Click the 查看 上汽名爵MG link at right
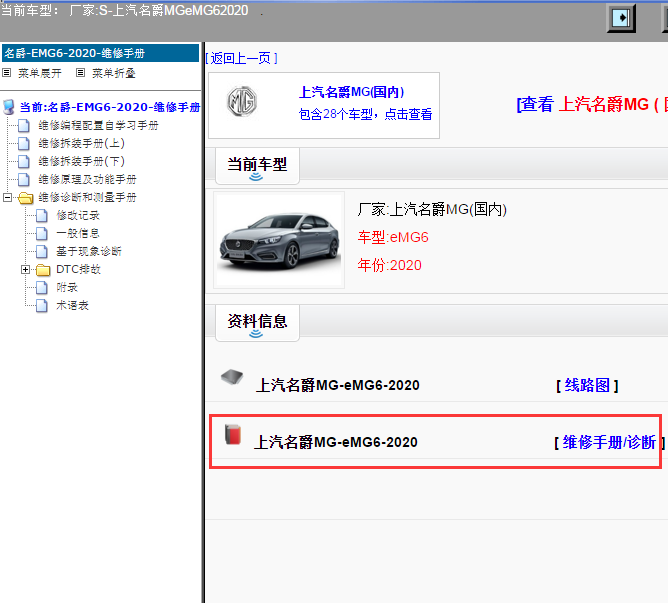The image size is (668, 603). coord(592,104)
